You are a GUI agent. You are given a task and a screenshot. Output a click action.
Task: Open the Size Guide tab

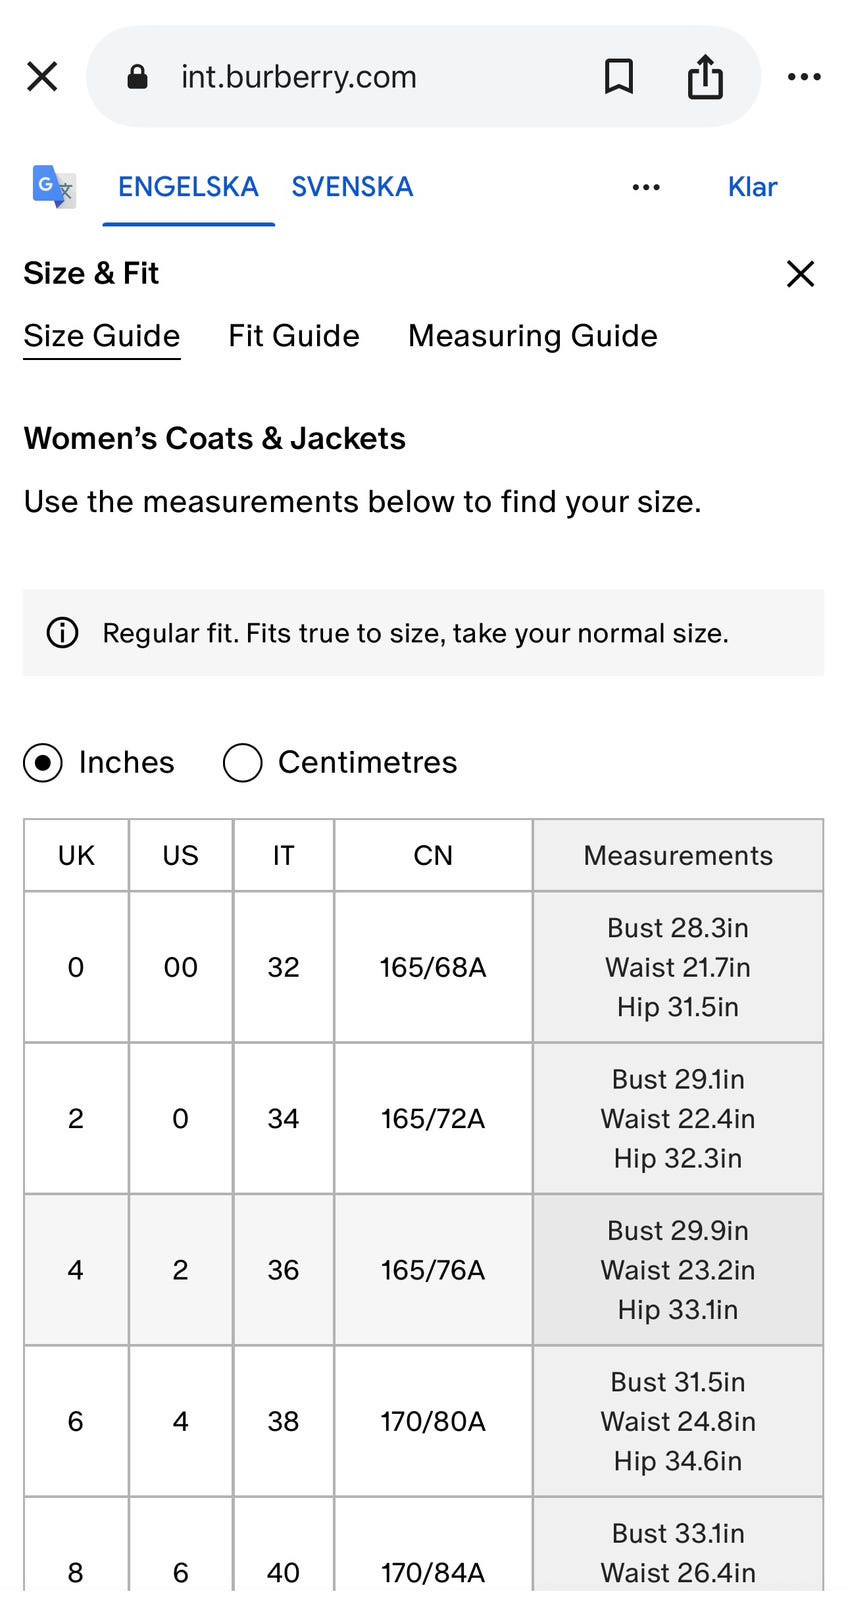click(x=102, y=336)
